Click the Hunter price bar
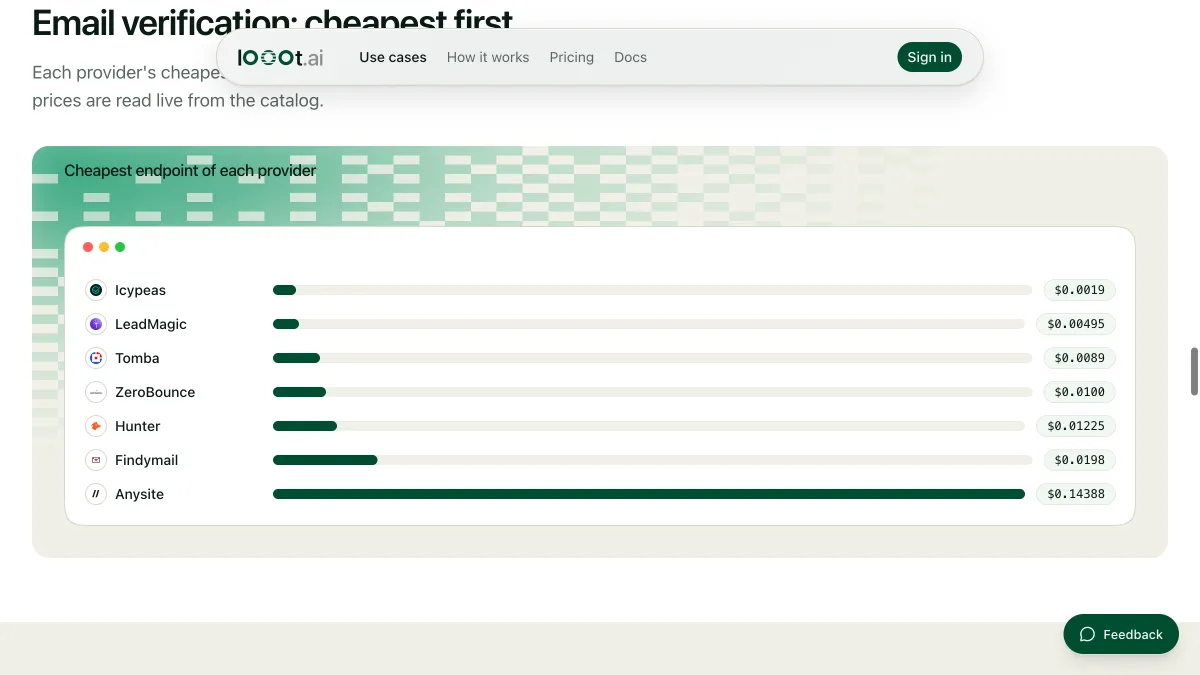Viewport: 1200px width, 675px height. (x=649, y=426)
